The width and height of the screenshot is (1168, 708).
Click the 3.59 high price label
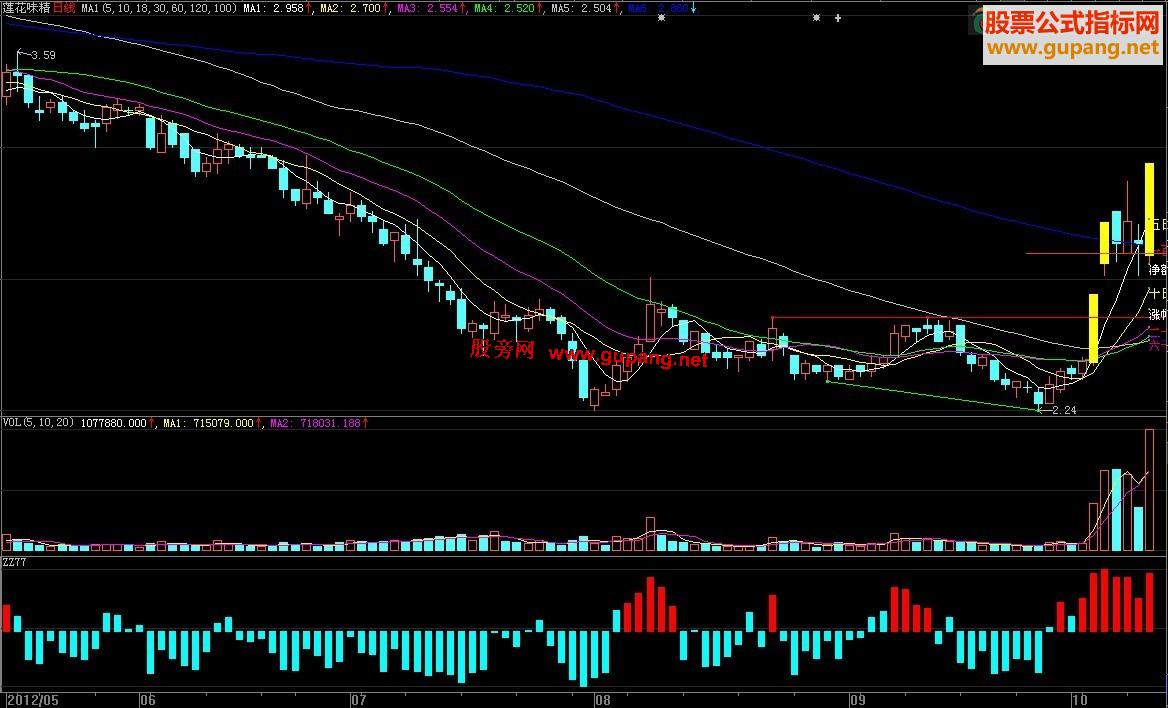pos(44,55)
